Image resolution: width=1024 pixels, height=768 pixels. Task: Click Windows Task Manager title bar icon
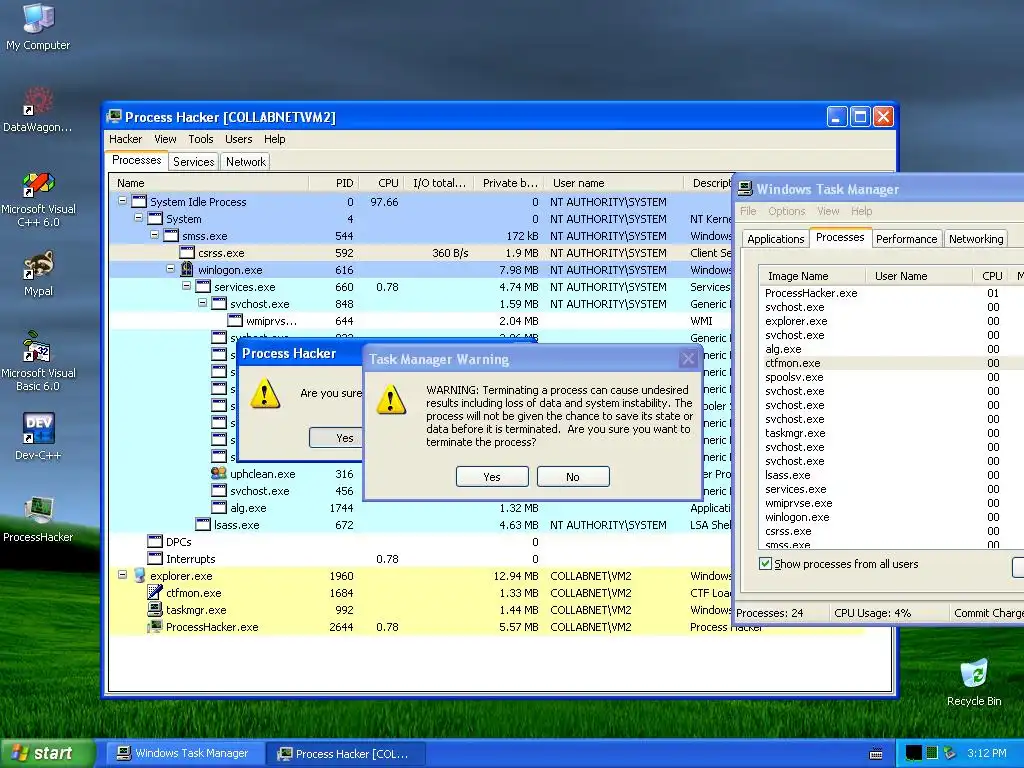coord(745,189)
